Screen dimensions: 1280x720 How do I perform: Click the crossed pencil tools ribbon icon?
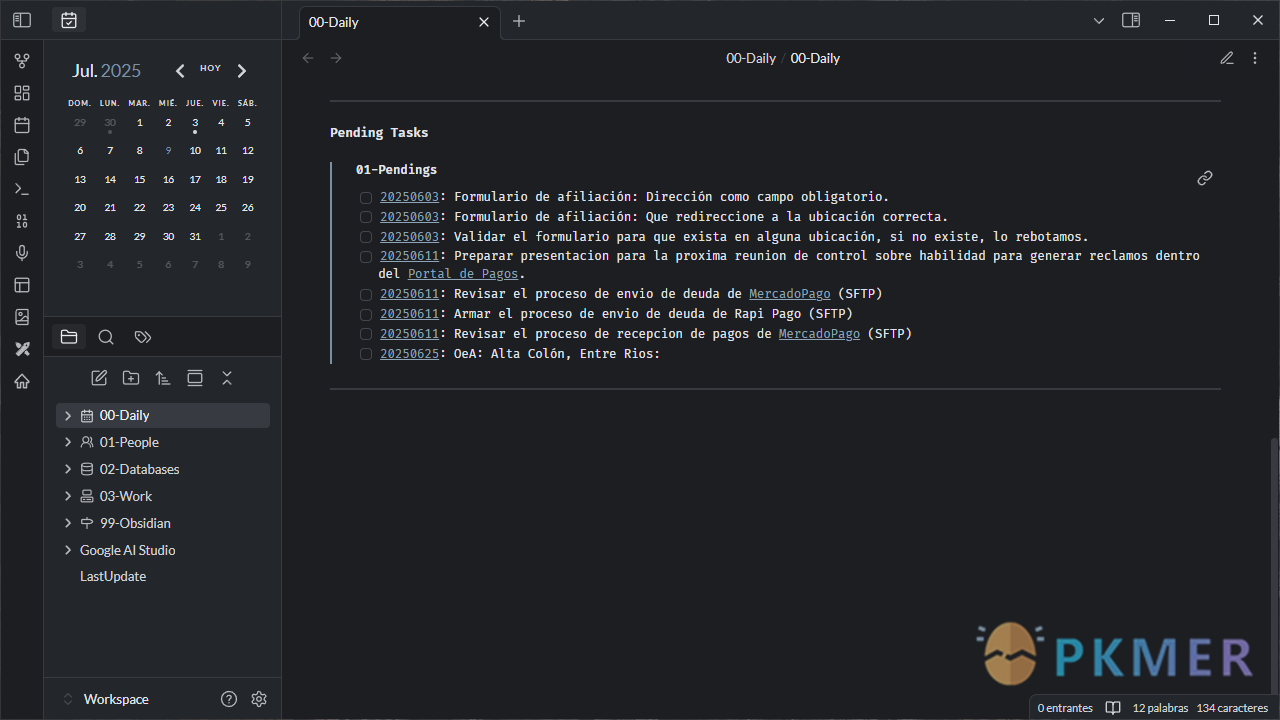[22, 349]
